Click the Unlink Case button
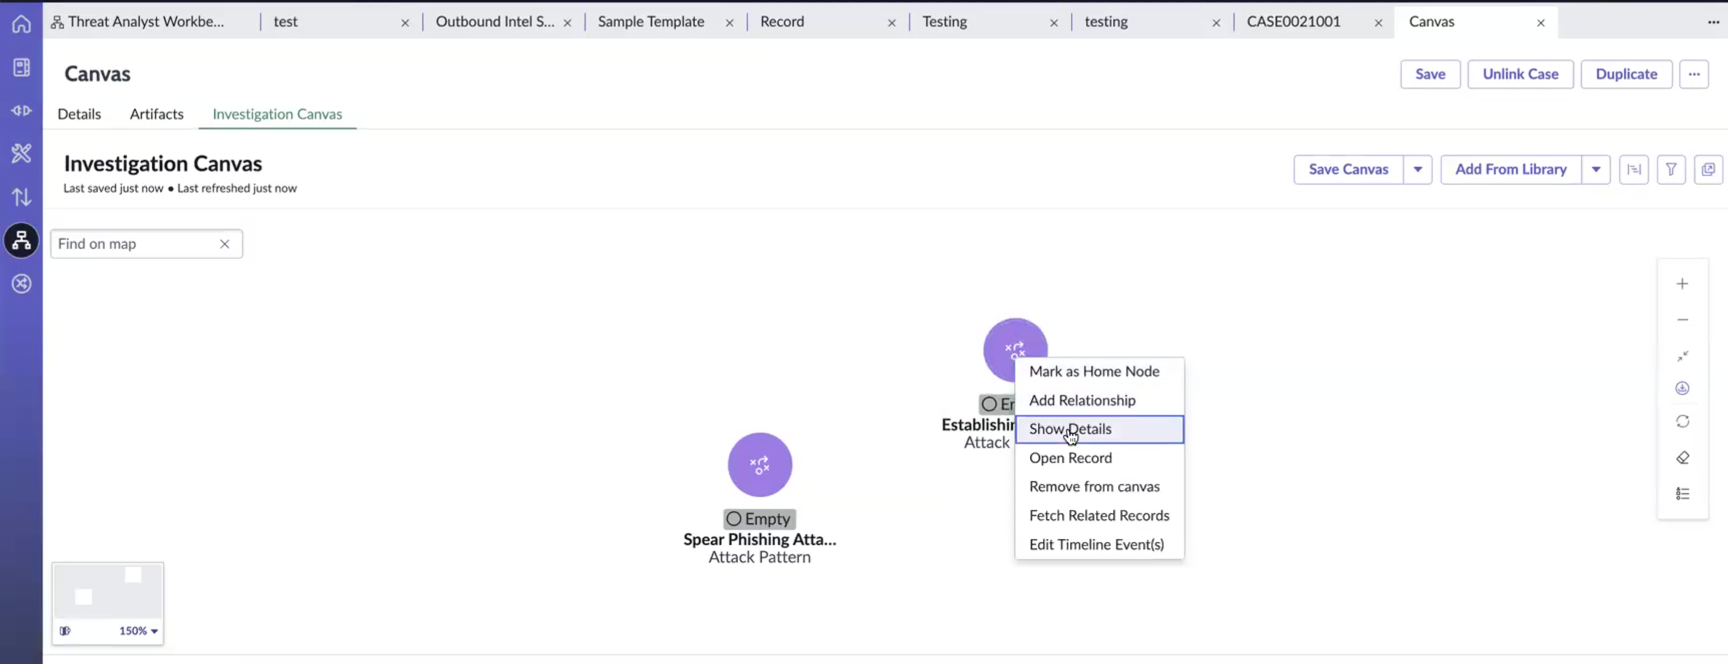 click(x=1520, y=74)
